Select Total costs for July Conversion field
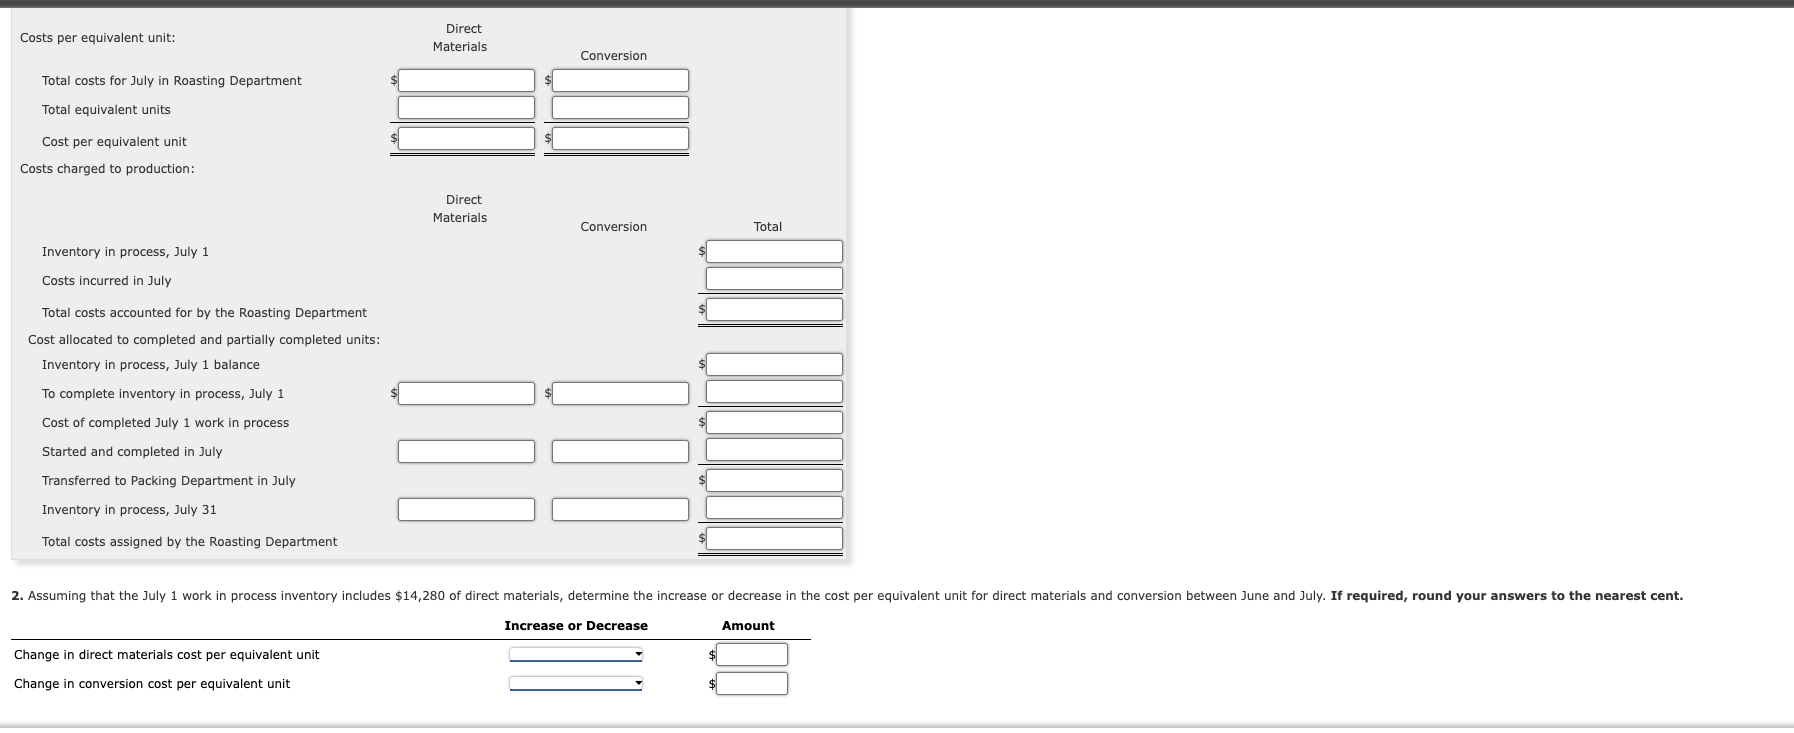The height and width of the screenshot is (733, 1794). [x=620, y=80]
